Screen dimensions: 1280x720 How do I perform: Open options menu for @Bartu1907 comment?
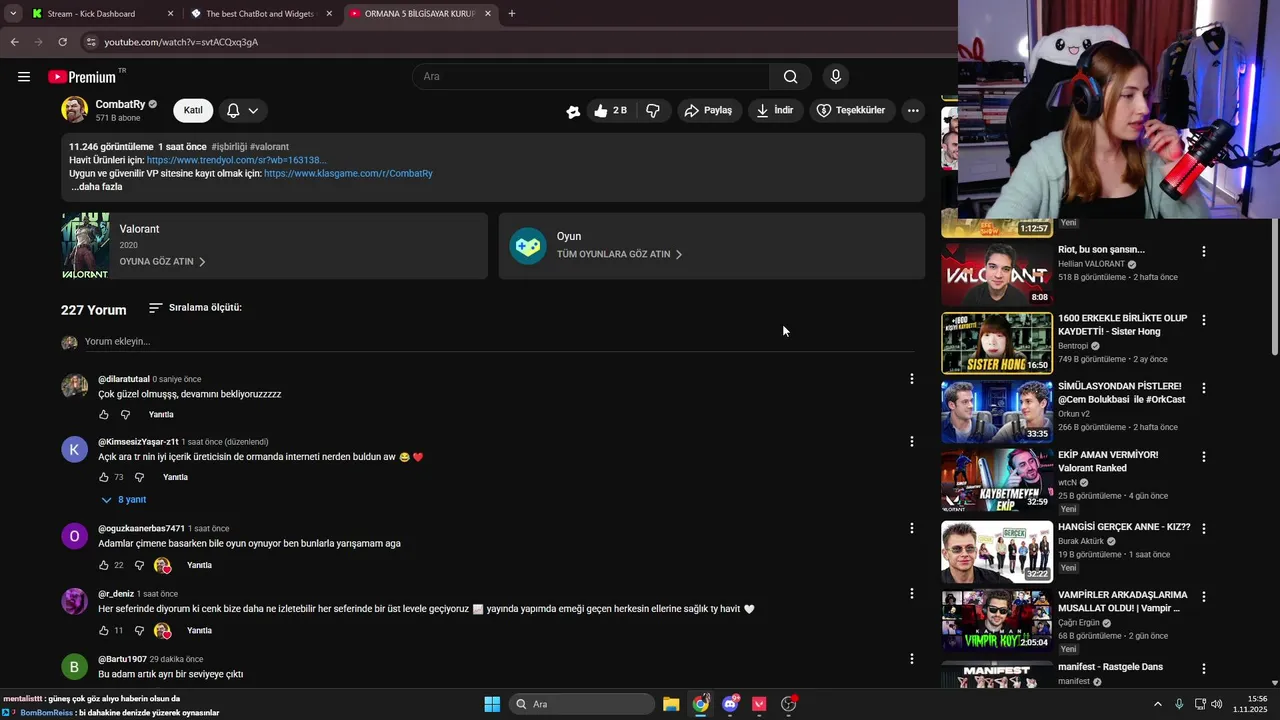pos(911,659)
